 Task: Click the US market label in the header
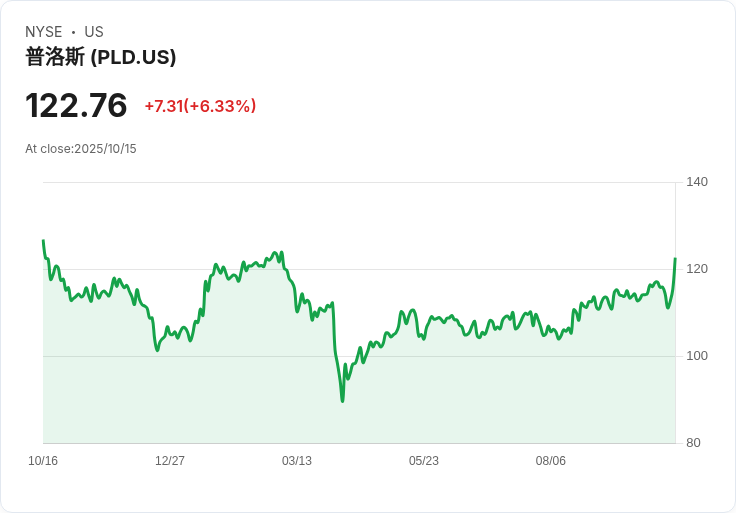[x=94, y=32]
